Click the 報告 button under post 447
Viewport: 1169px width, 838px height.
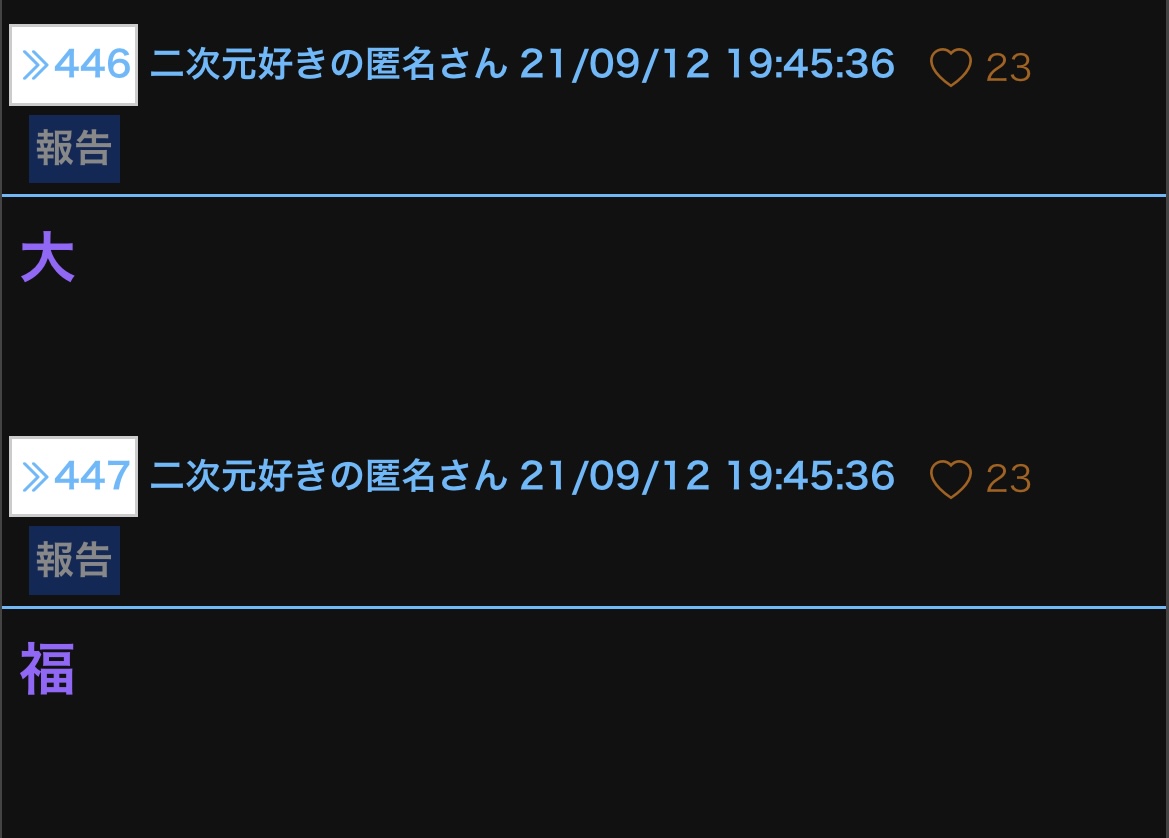[74, 560]
